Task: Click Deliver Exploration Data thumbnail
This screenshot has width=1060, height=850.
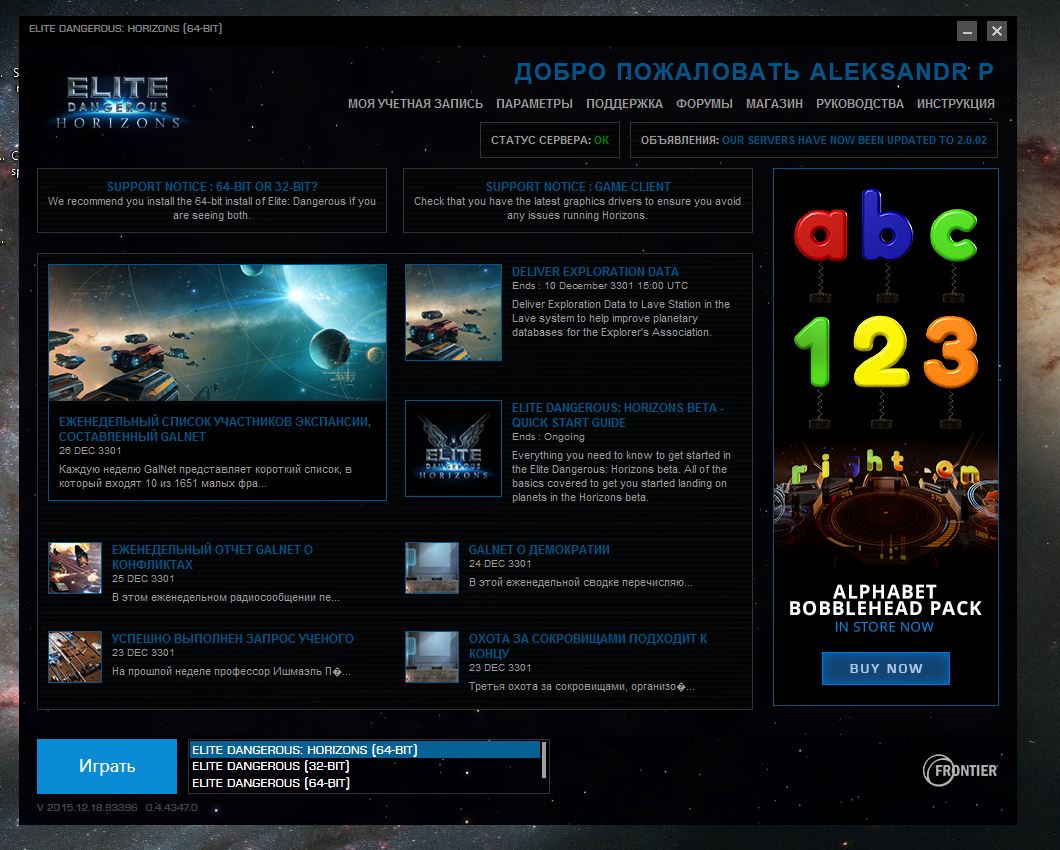Action: coord(453,312)
